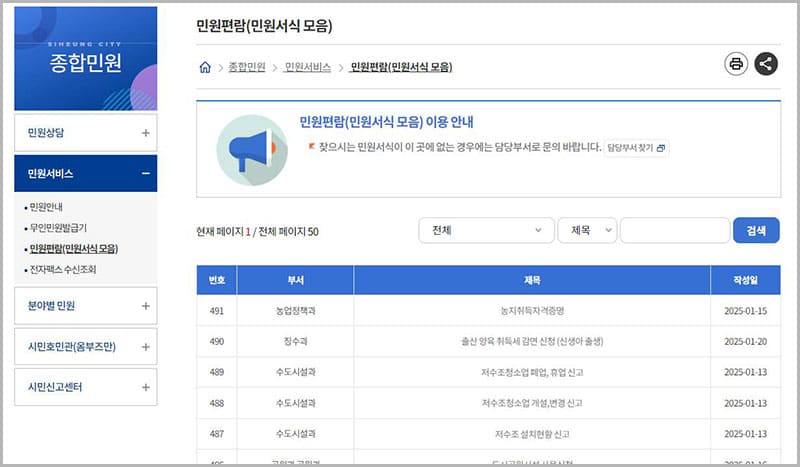Open 전자팩스 수신조회 sidebar item
Screen dimensions: 800x467
tap(63, 269)
